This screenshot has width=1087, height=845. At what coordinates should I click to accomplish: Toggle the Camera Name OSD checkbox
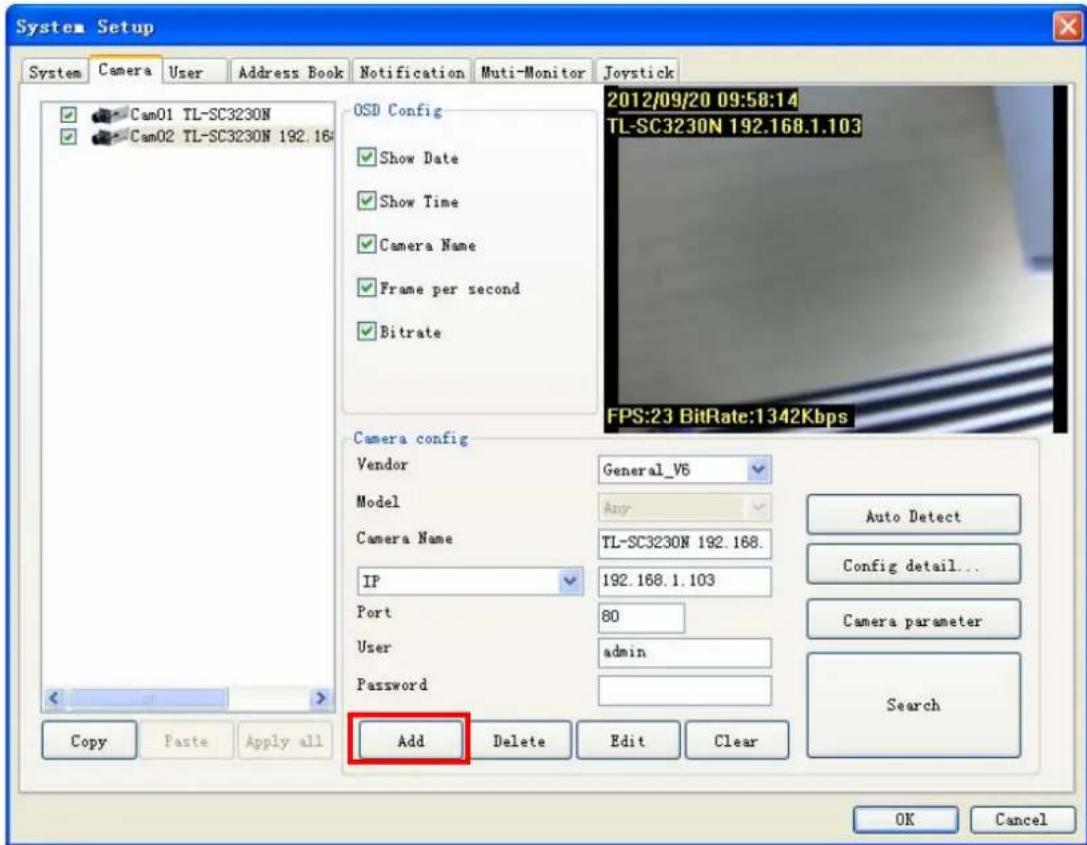coord(367,245)
